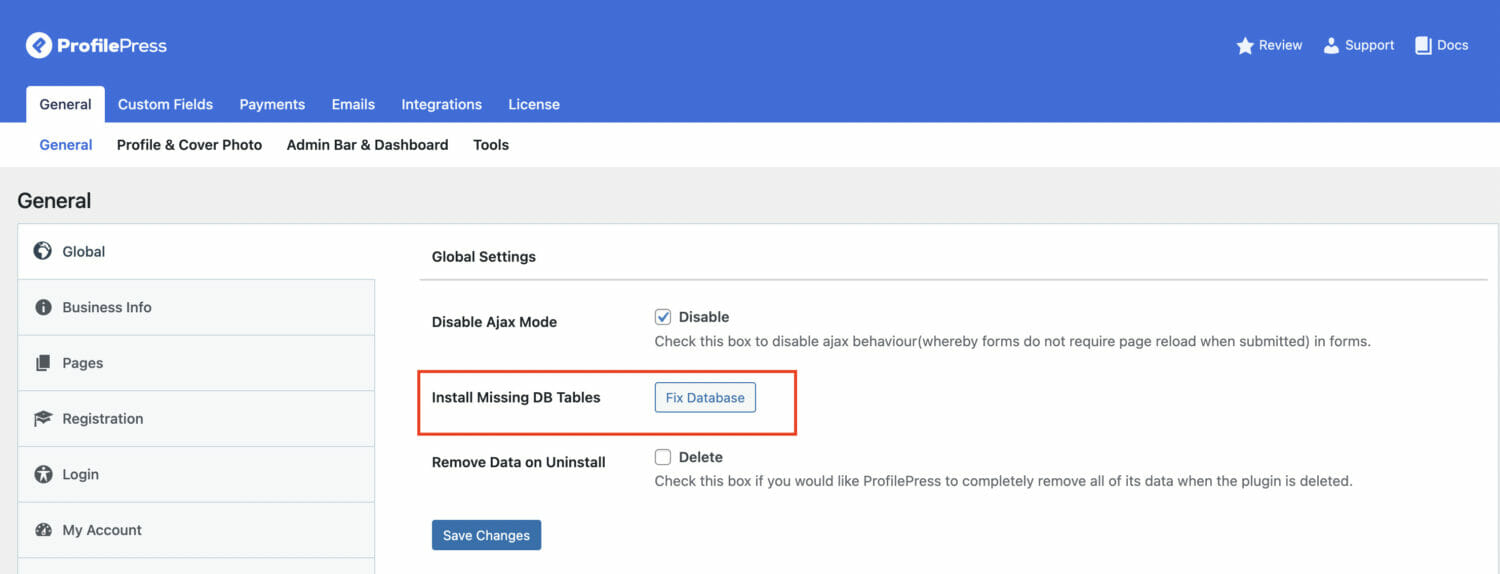The width and height of the screenshot is (1500, 574).
Task: Open Business Info via its info icon
Action: click(x=43, y=307)
